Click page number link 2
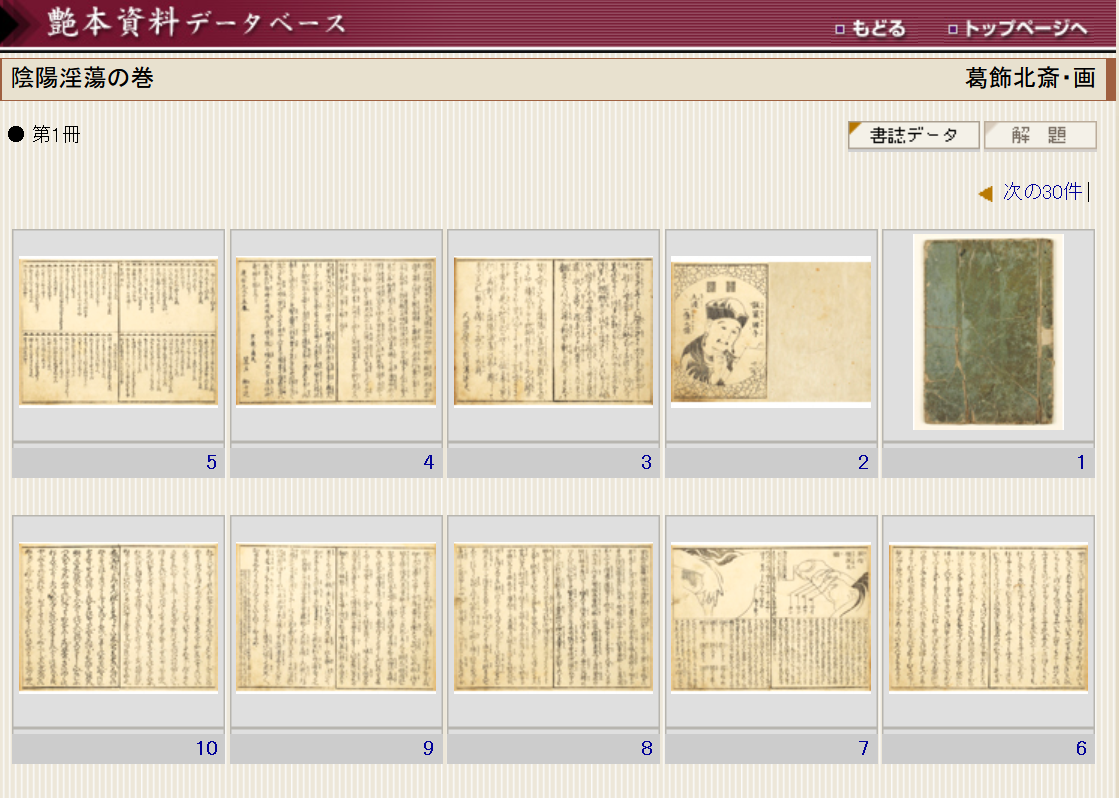 click(863, 463)
